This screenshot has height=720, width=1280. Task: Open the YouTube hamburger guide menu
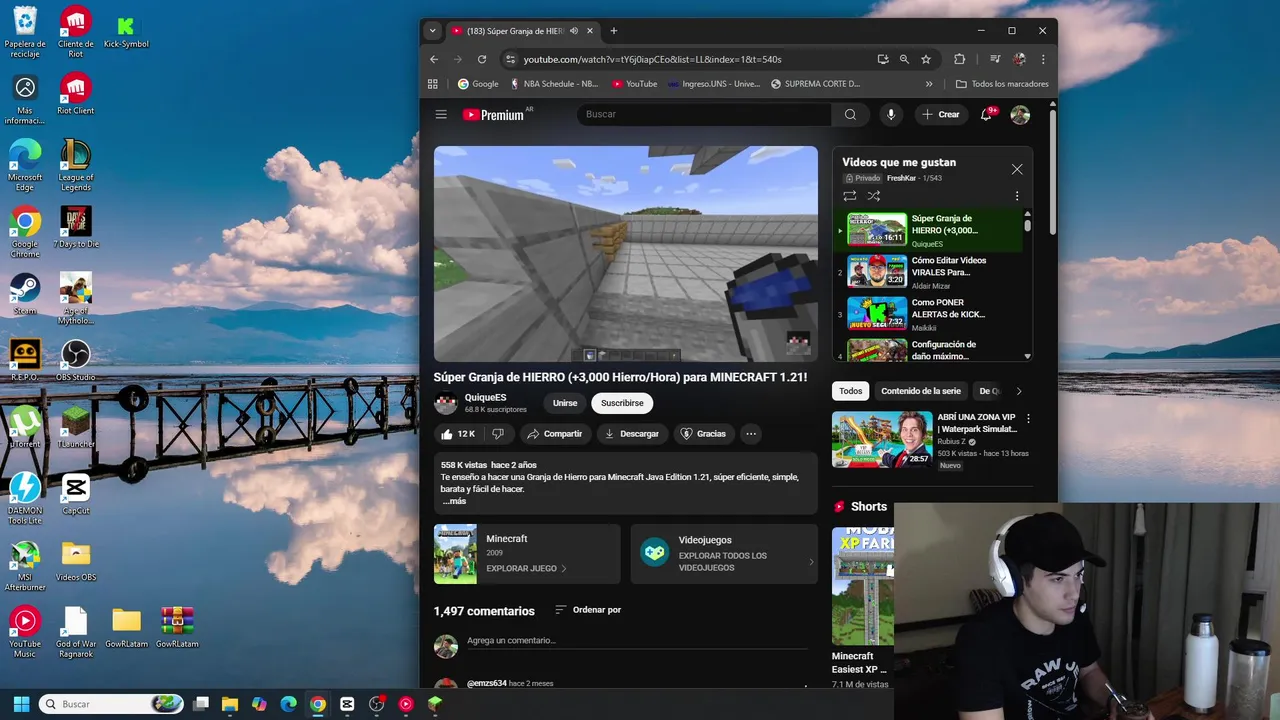(441, 114)
